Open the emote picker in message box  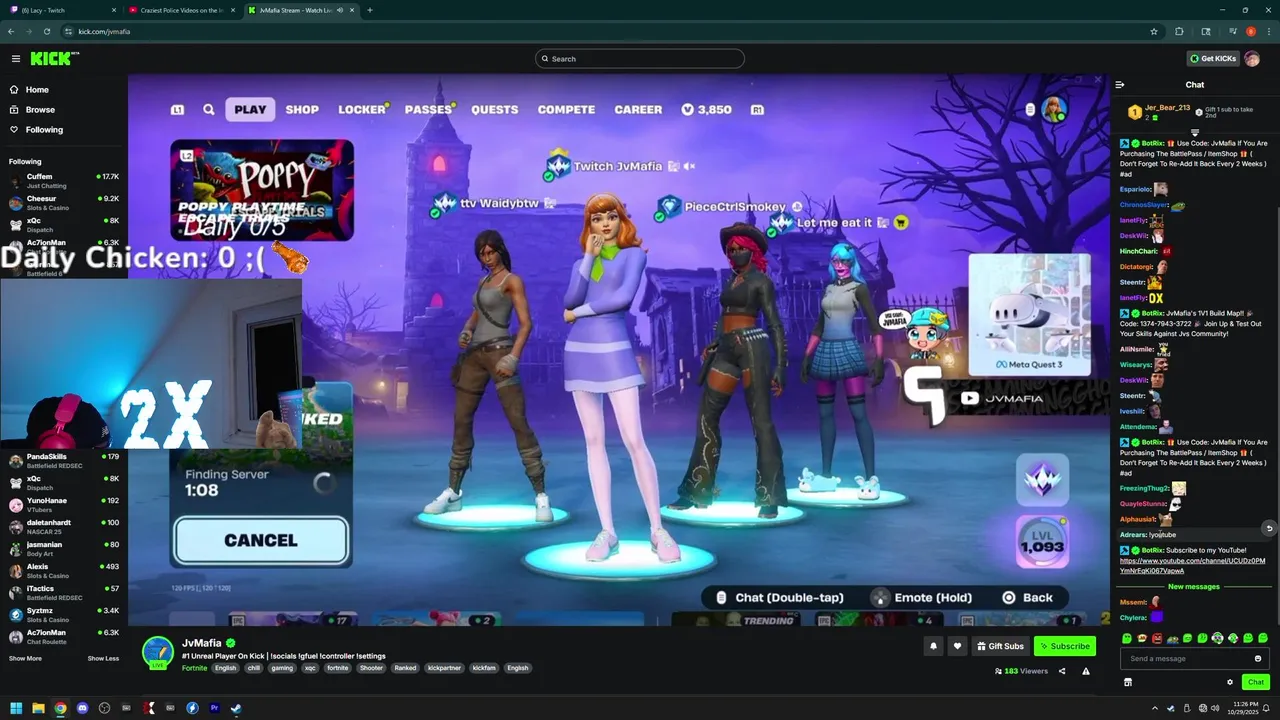1258,659
